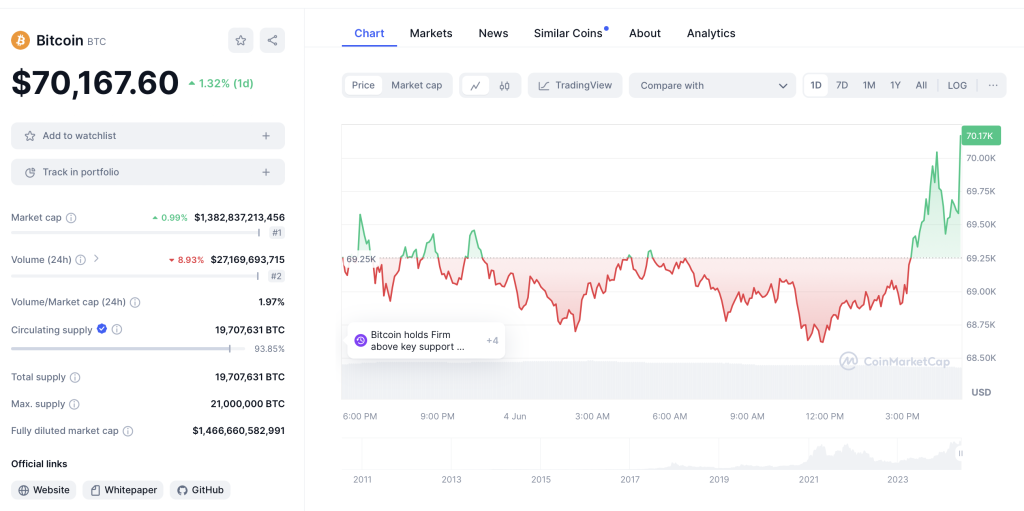Expand the +4 news items
The image size is (1024, 511).
(x=492, y=340)
